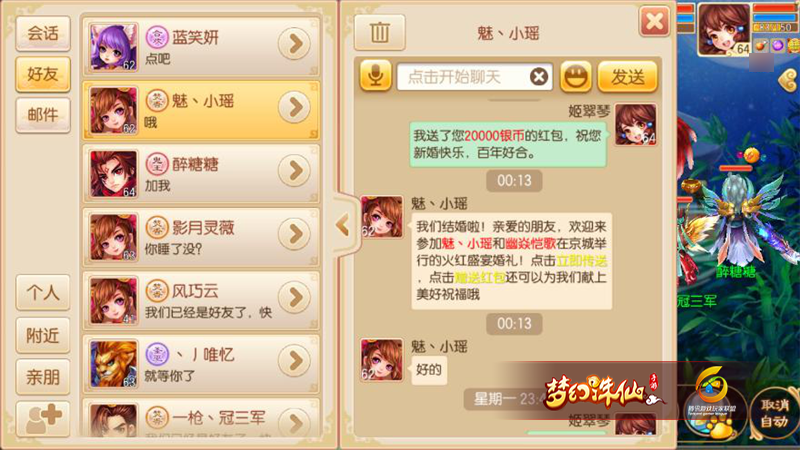This screenshot has height=450, width=800.
Task: Collapse friend list with left arrow tab
Action: 342,225
